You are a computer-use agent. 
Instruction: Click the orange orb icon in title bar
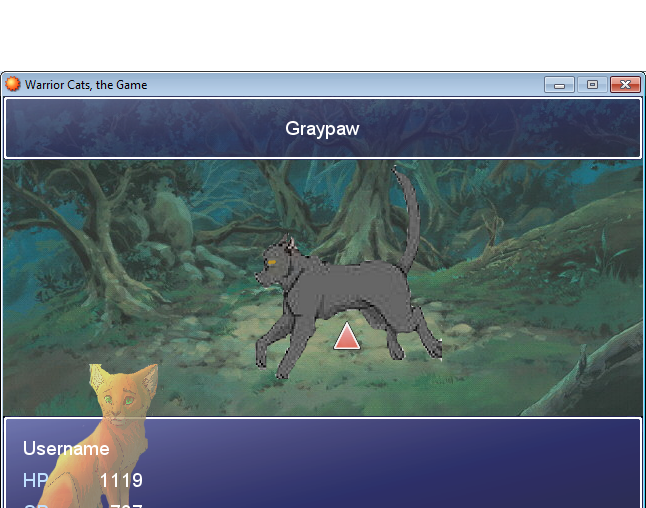[13, 84]
